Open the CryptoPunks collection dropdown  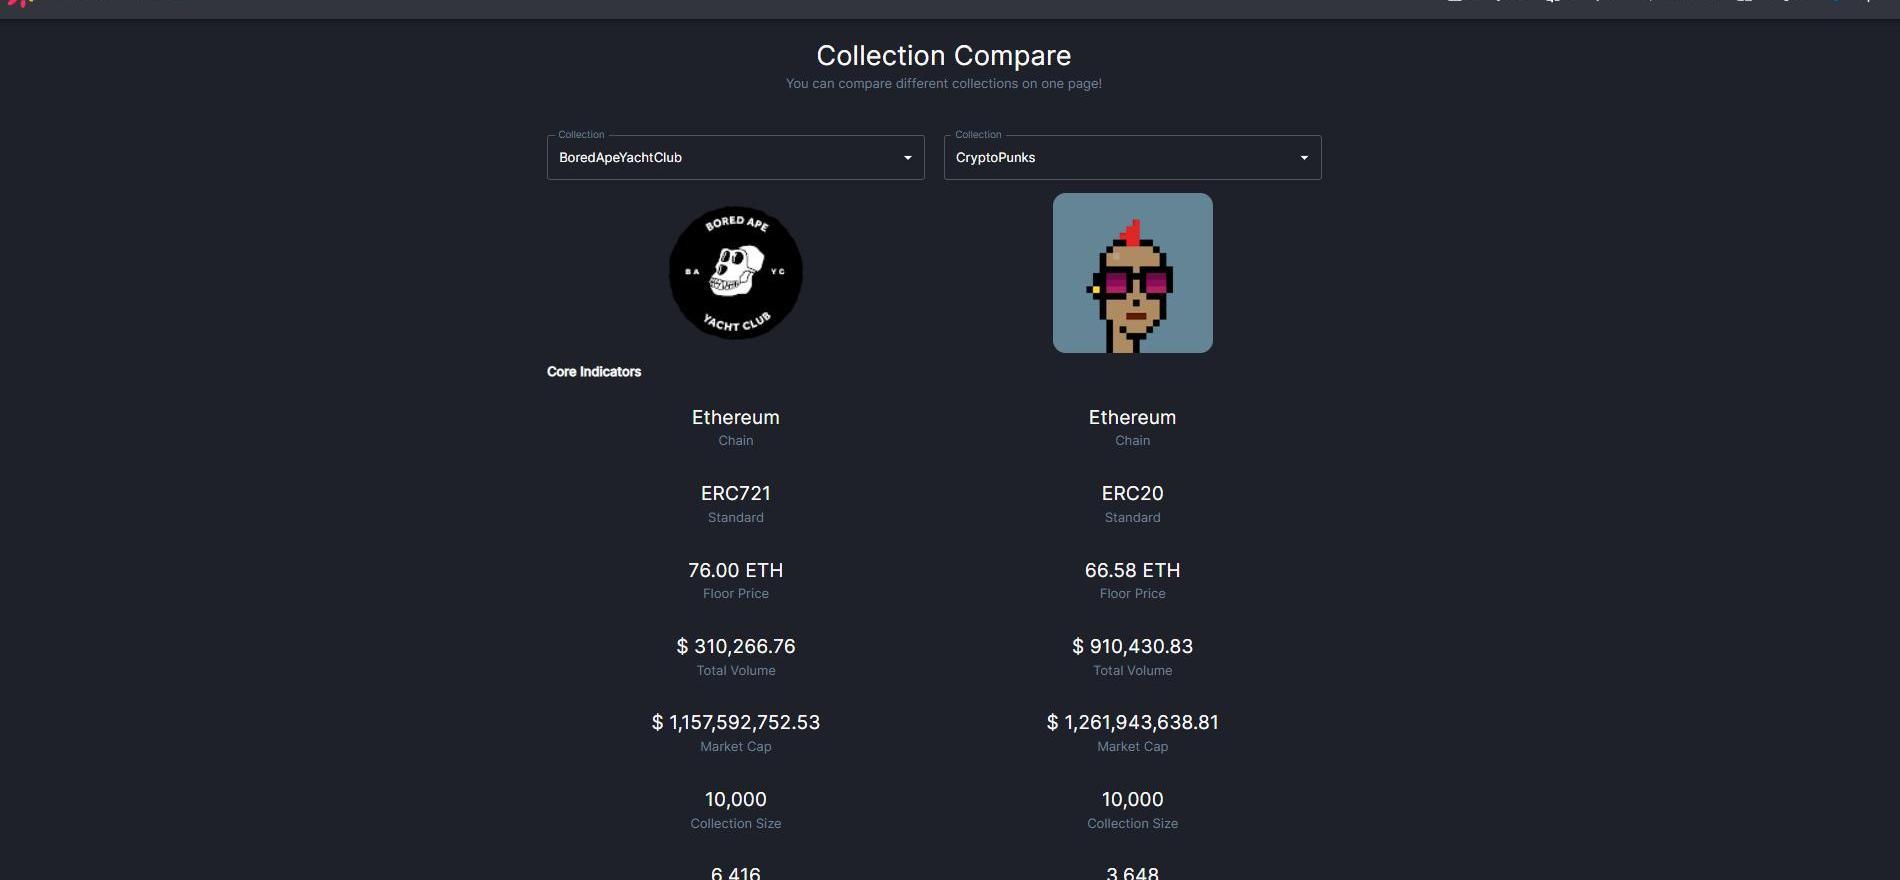(1117, 158)
